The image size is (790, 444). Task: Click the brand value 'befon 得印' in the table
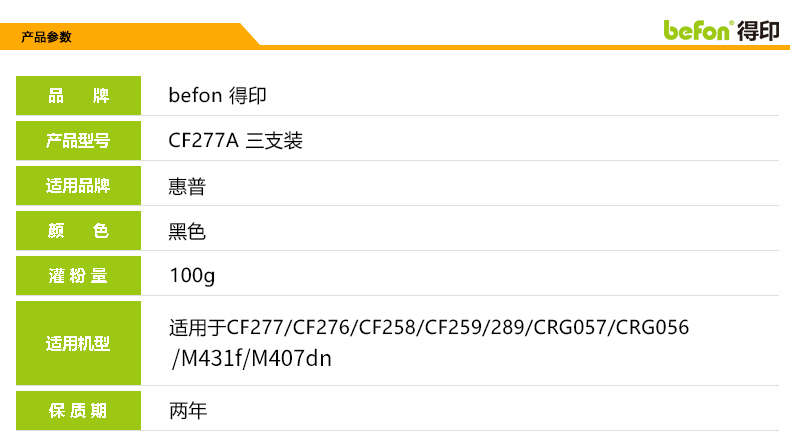(x=217, y=97)
